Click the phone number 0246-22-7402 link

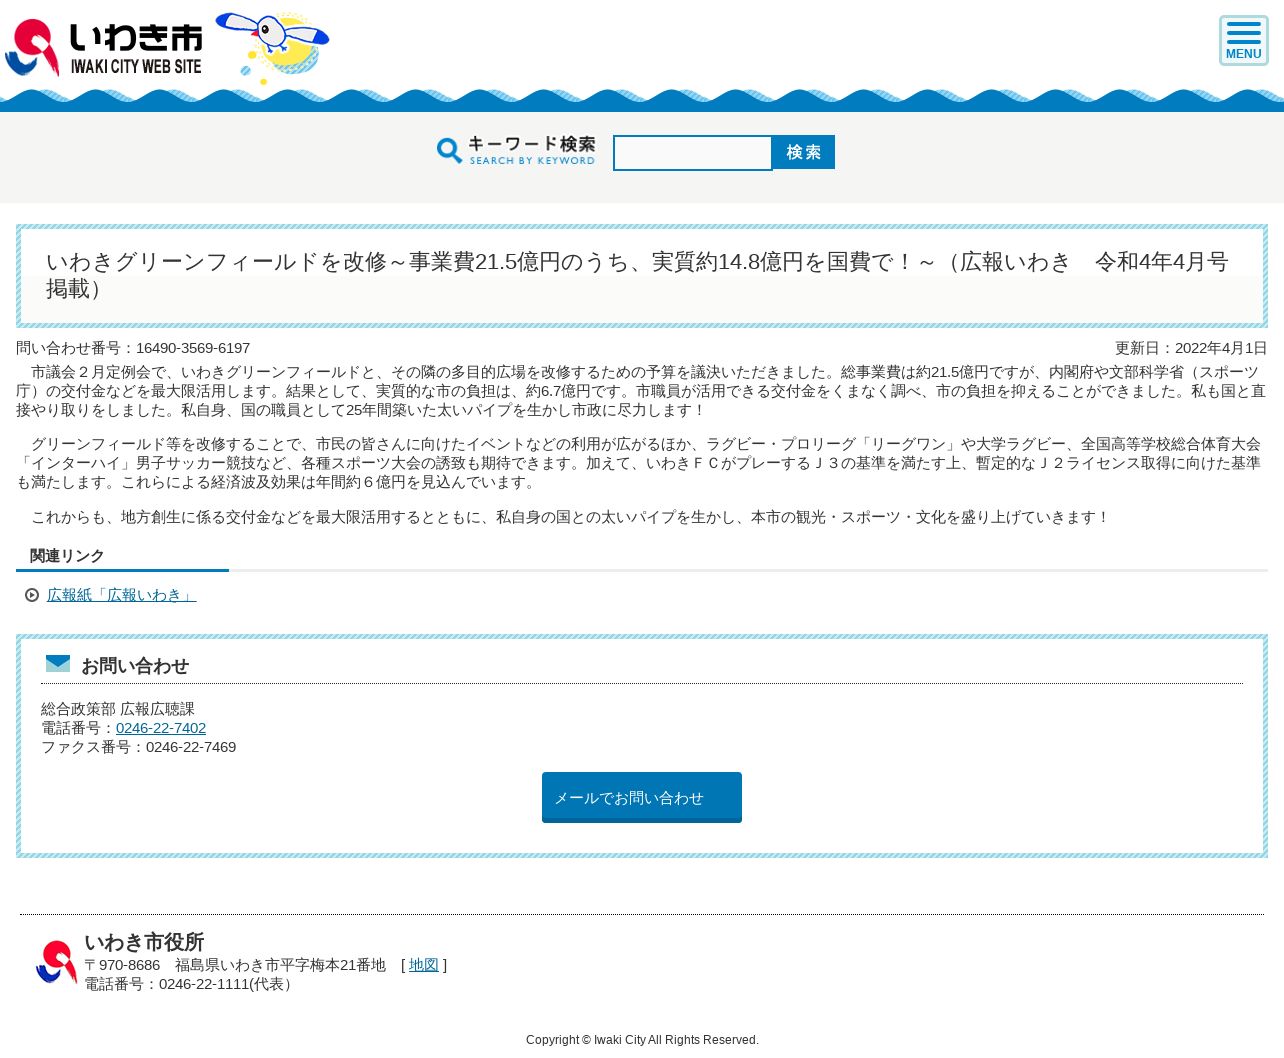coord(161,728)
